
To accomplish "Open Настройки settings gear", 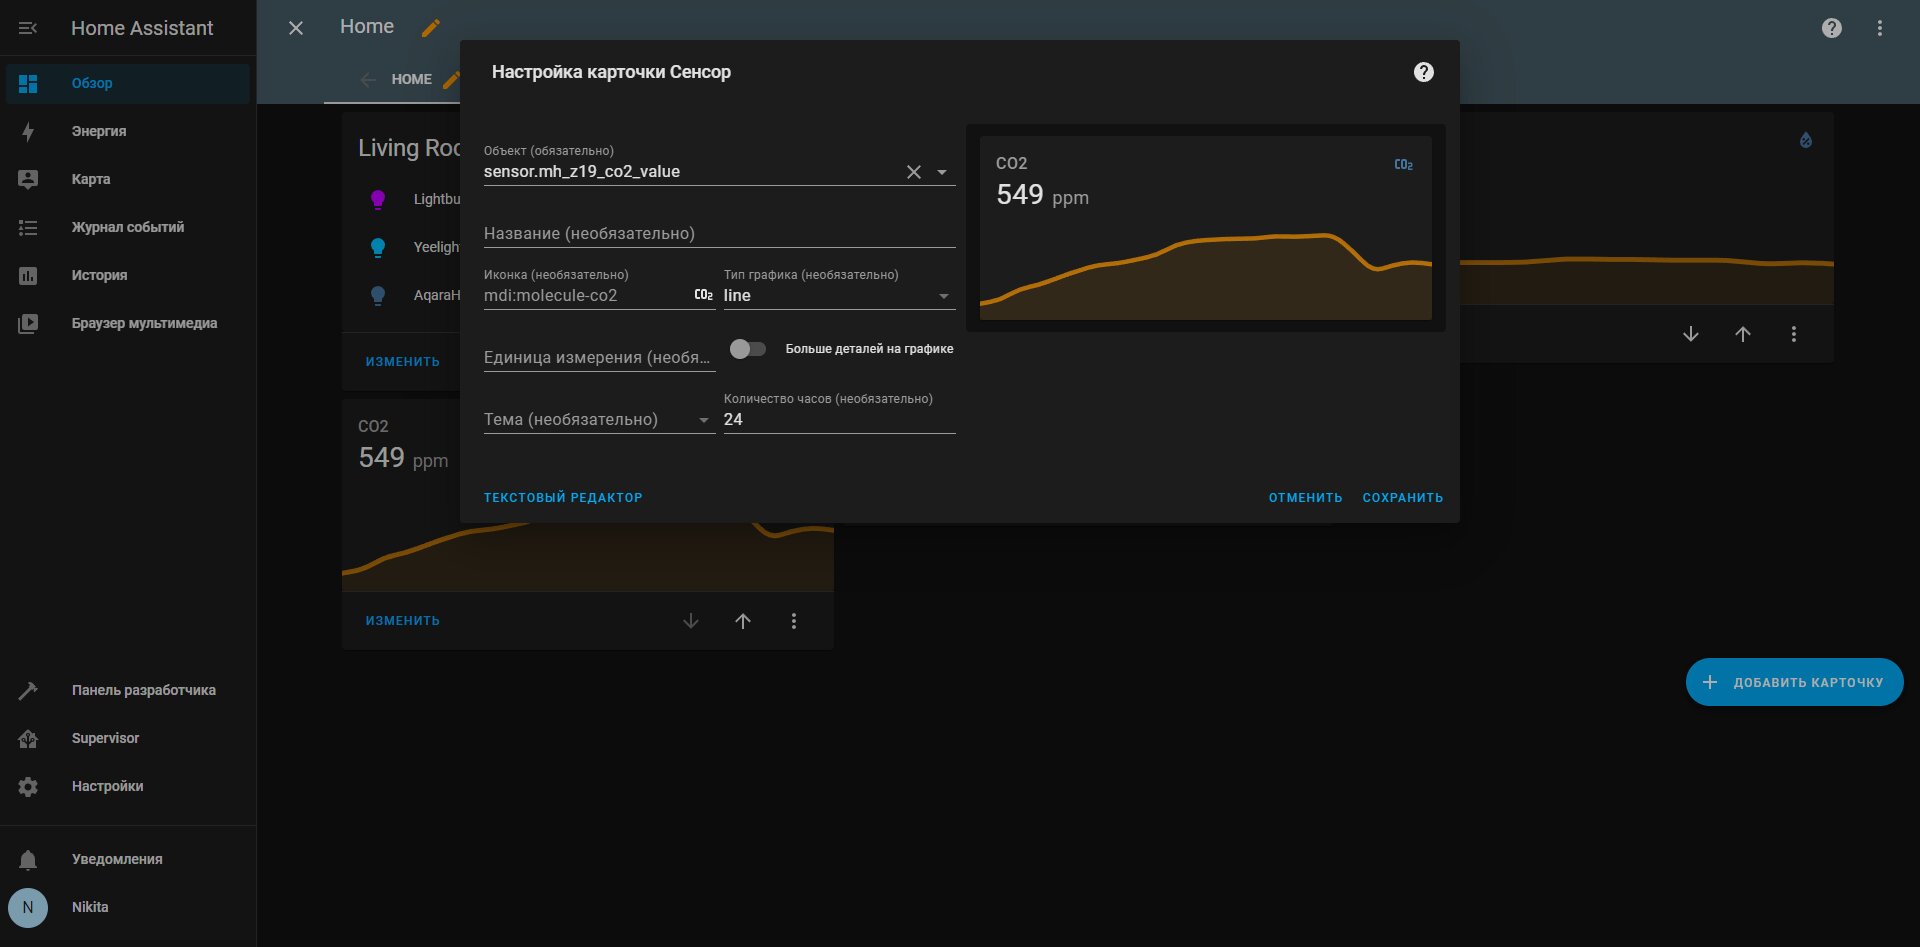I will click(127, 786).
